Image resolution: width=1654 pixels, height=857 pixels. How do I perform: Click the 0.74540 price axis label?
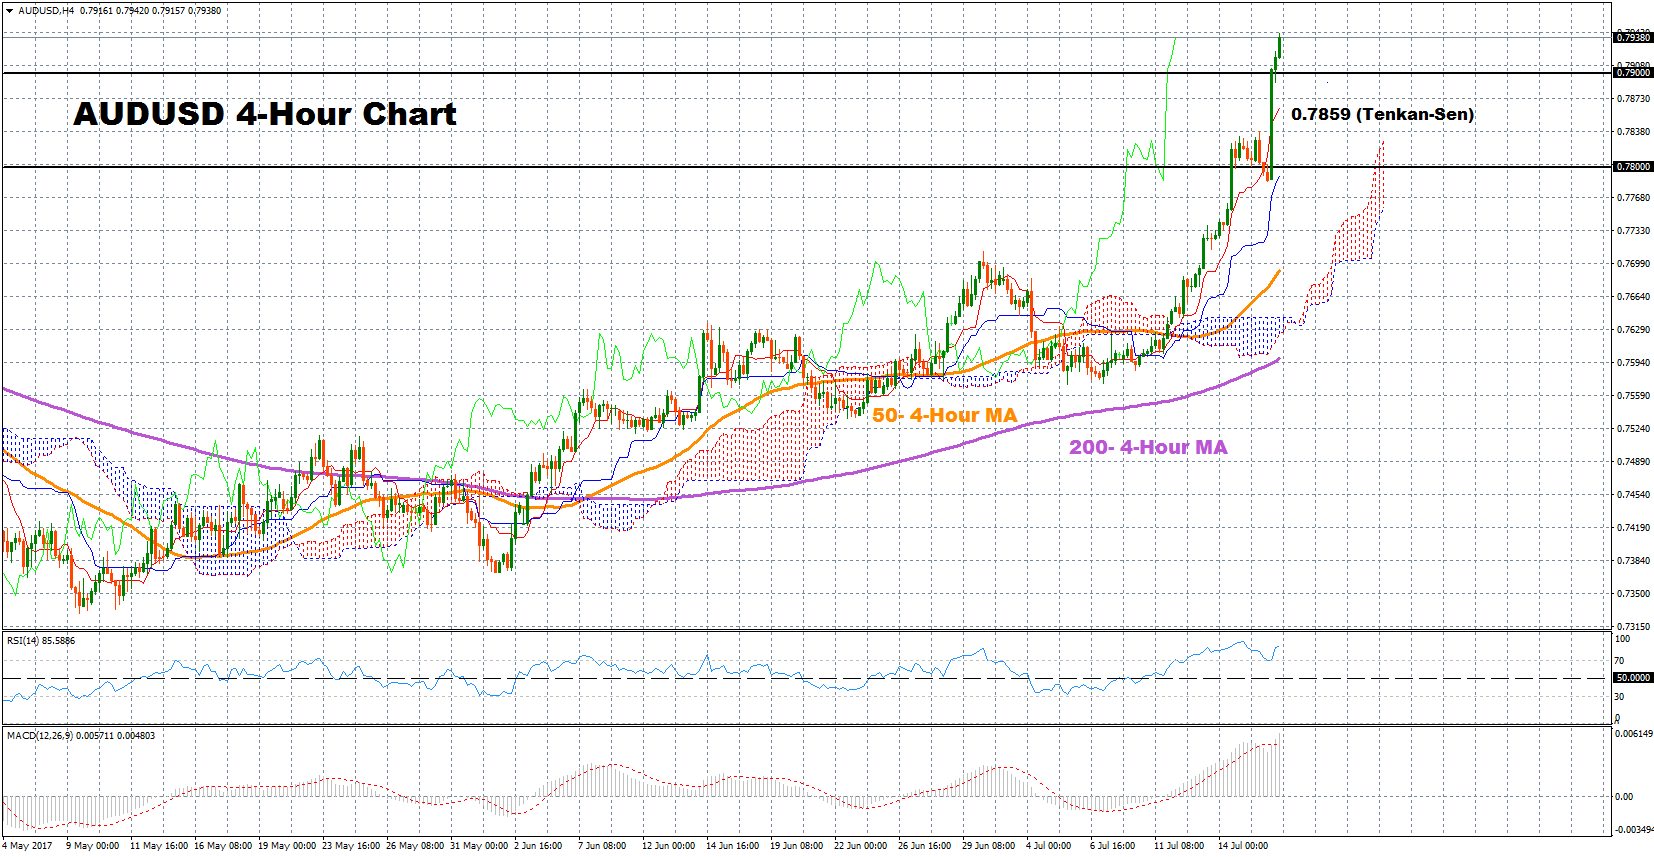1633,495
